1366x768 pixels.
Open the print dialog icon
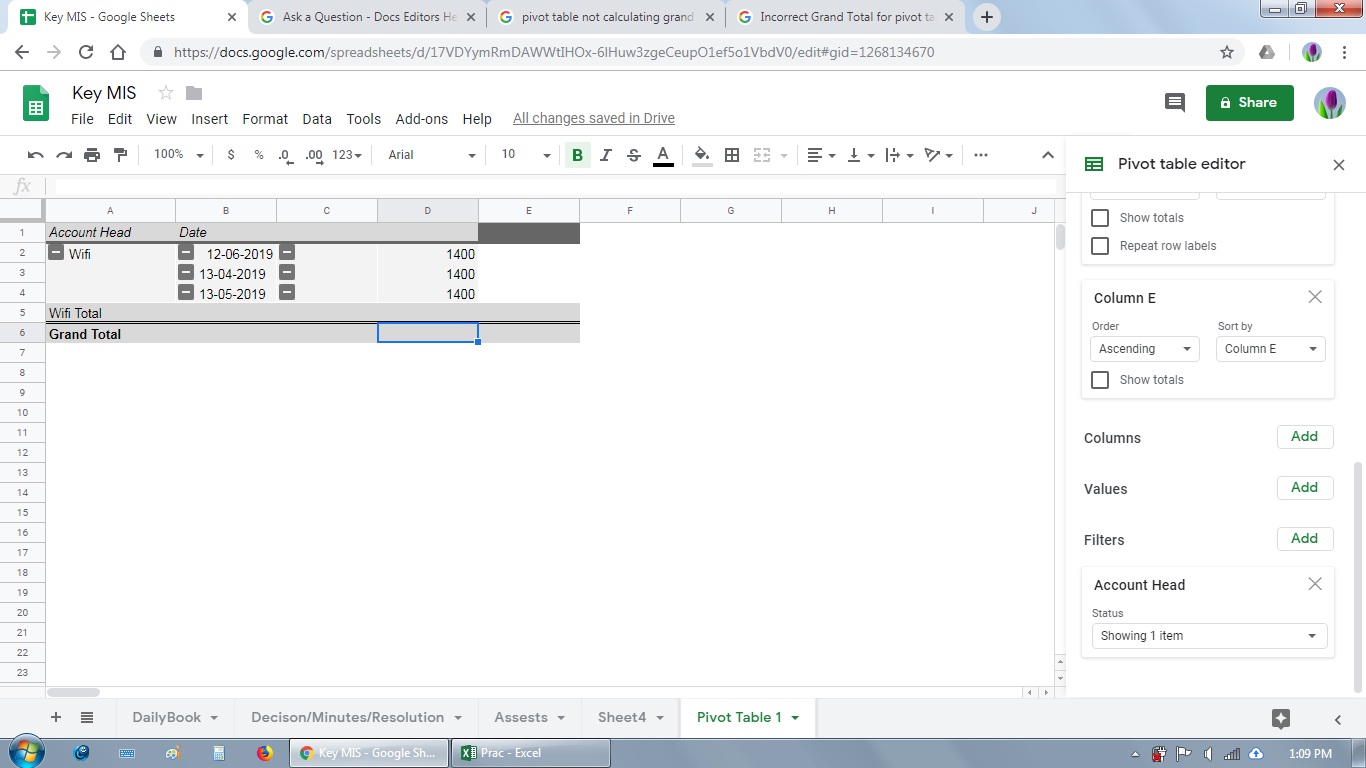[x=91, y=155]
